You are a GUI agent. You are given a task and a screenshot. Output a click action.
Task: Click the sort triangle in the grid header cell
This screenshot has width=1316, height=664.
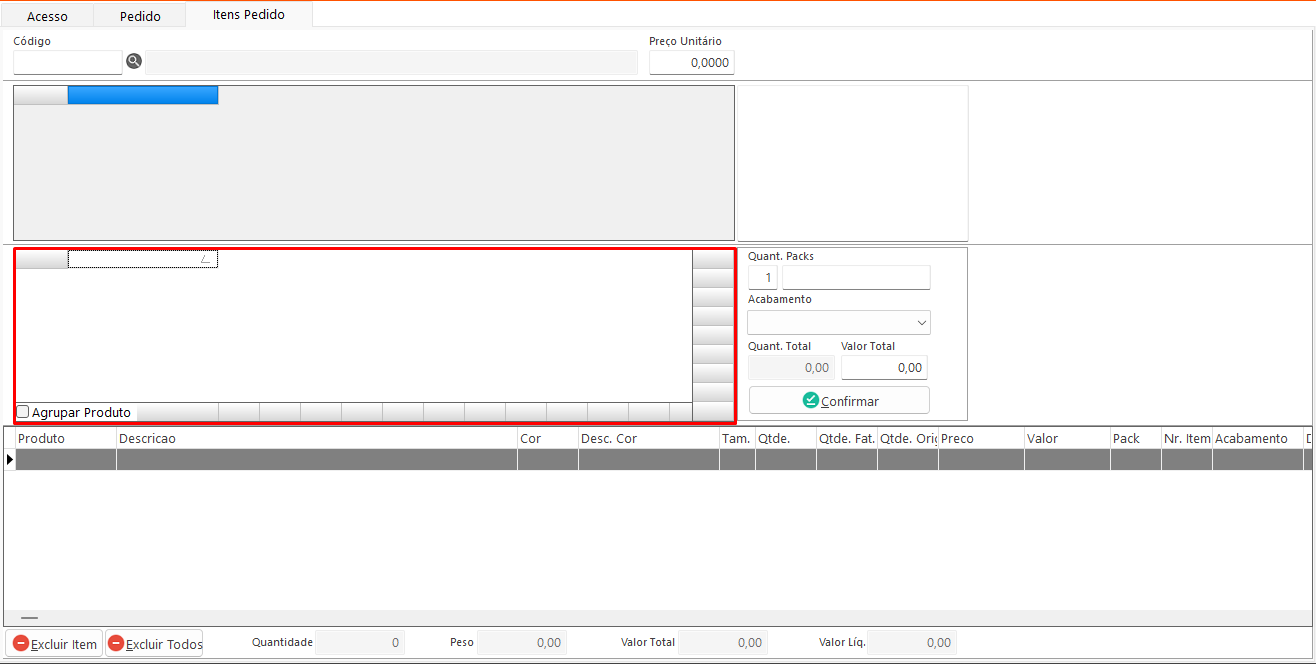point(205,259)
